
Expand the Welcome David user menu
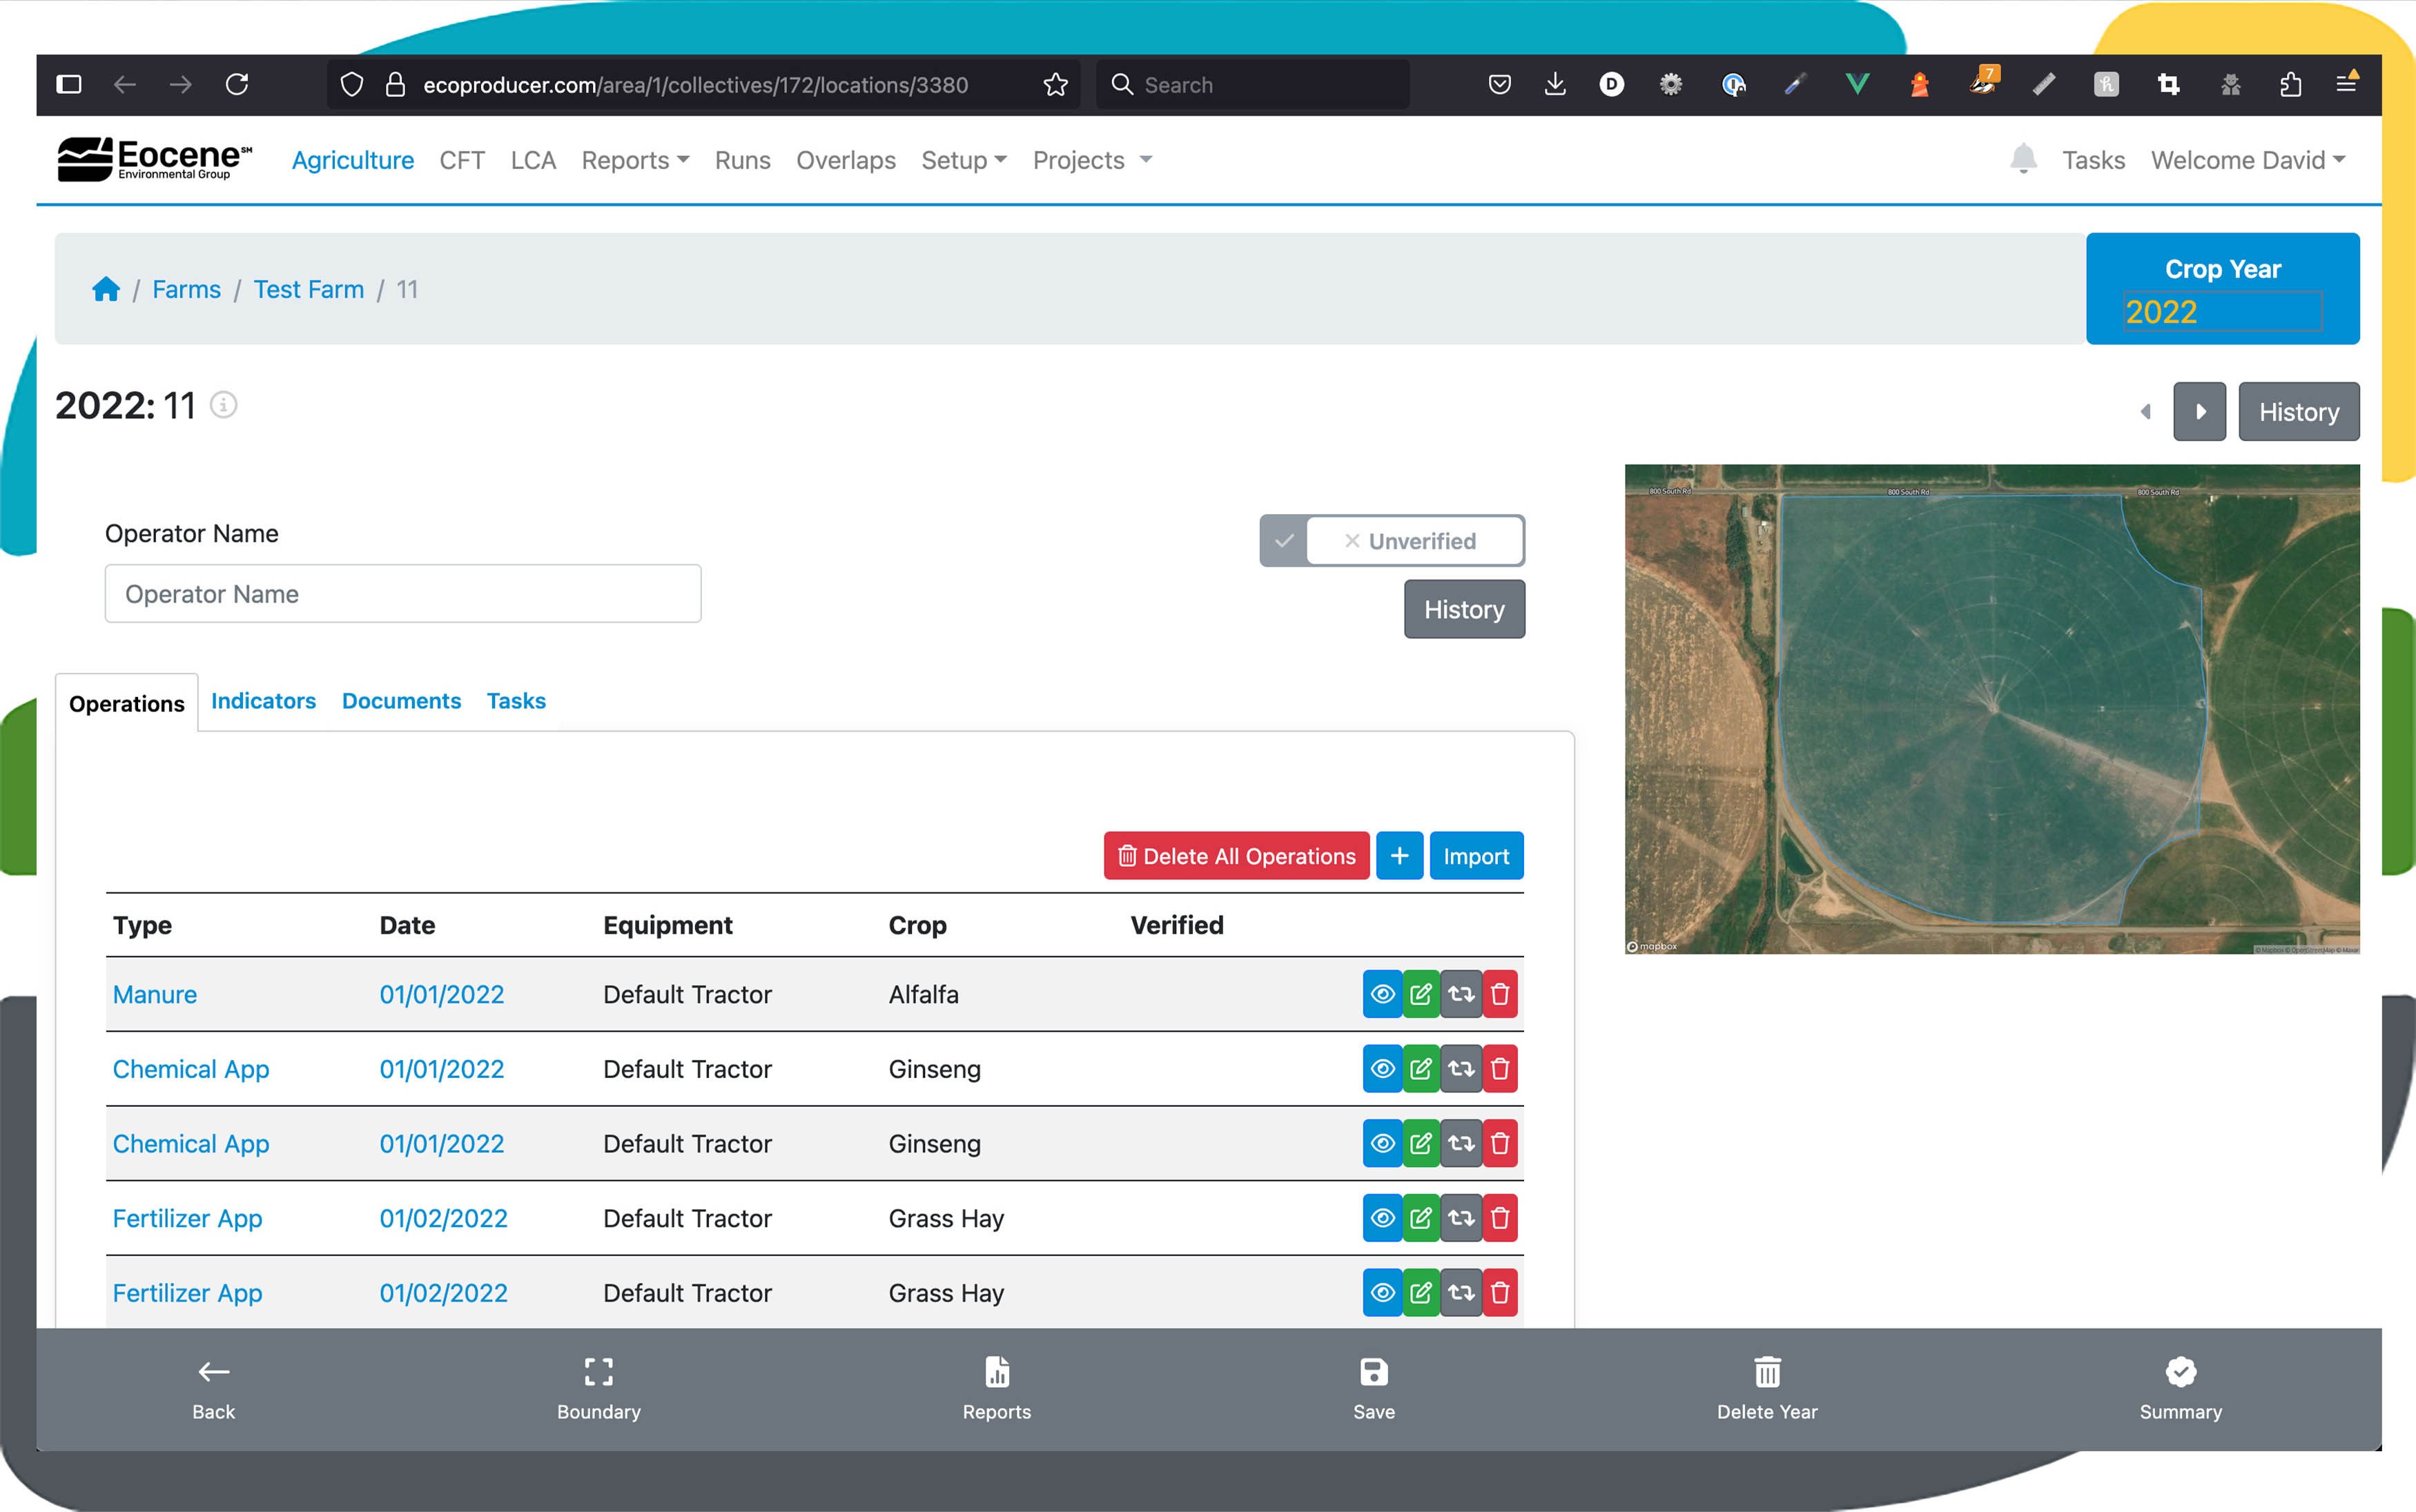[x=2247, y=160]
